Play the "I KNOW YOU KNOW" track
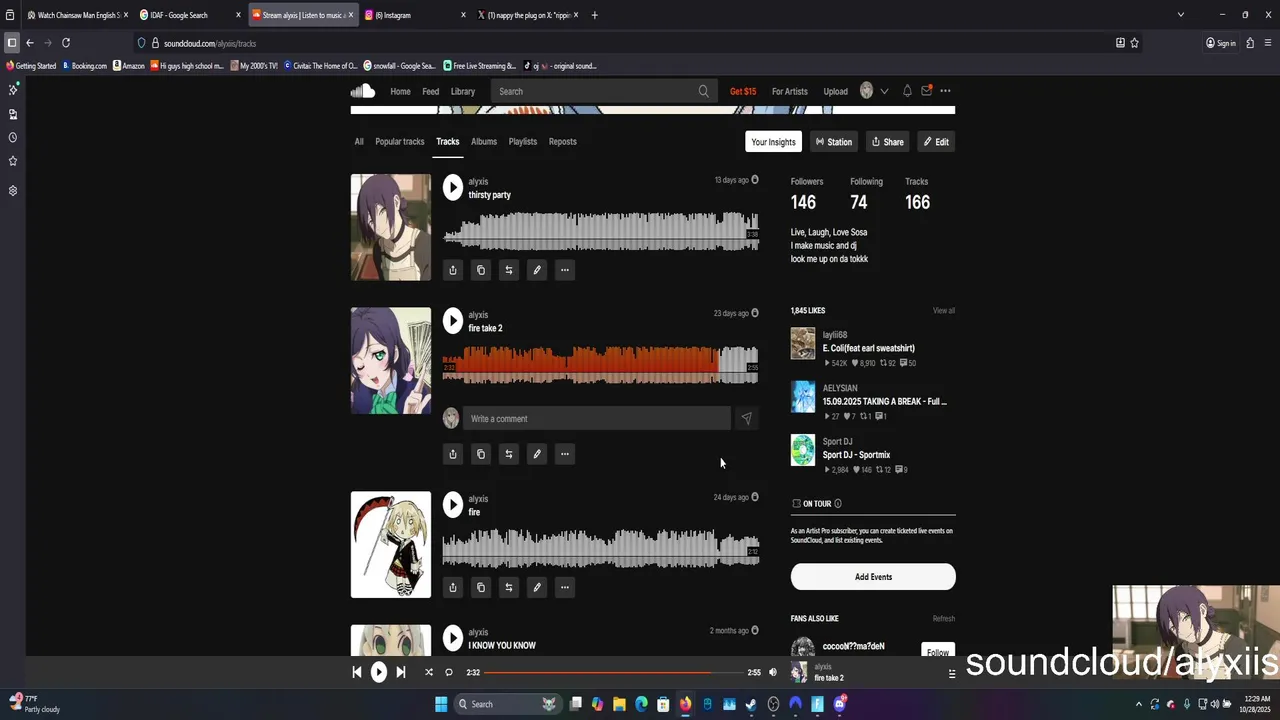The height and width of the screenshot is (720, 1280). (x=453, y=637)
